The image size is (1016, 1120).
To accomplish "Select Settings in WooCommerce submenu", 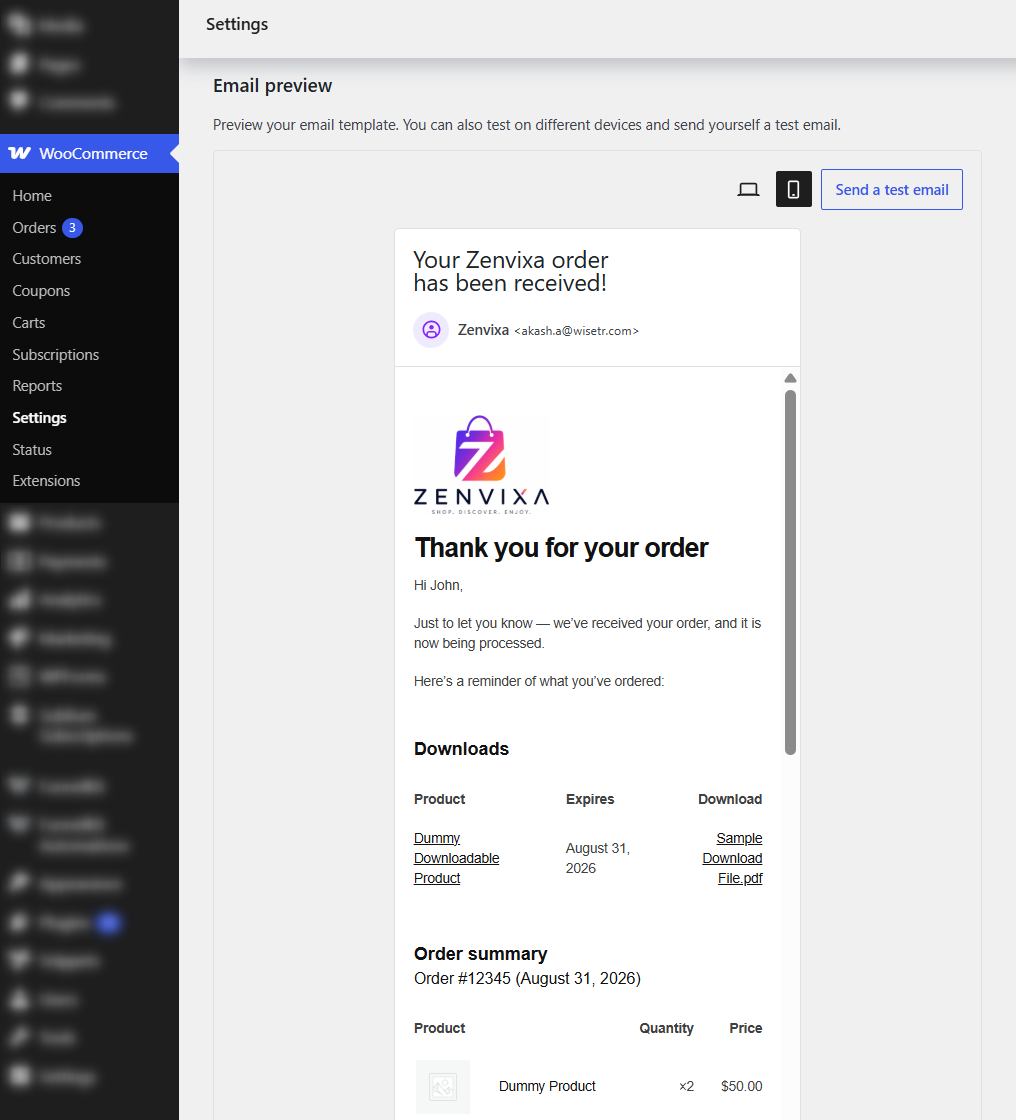I will pos(39,418).
